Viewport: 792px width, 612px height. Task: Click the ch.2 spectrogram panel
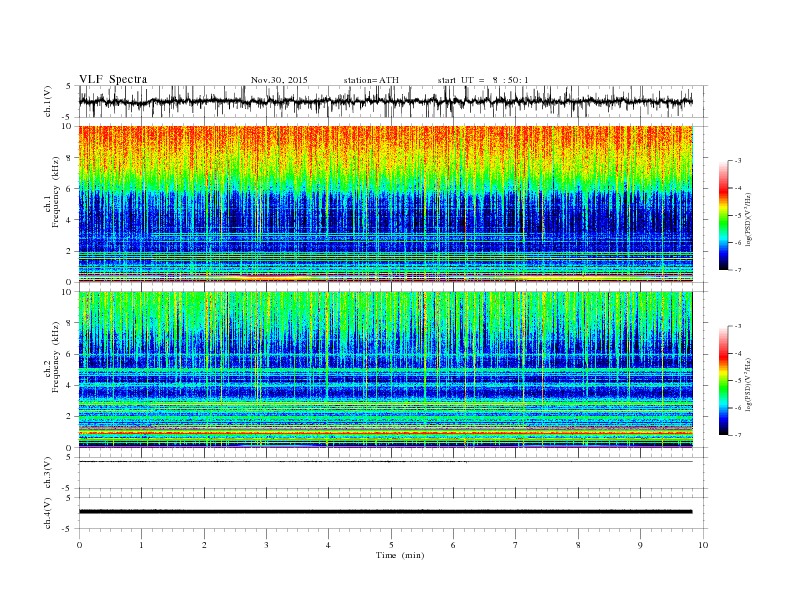(x=385, y=369)
